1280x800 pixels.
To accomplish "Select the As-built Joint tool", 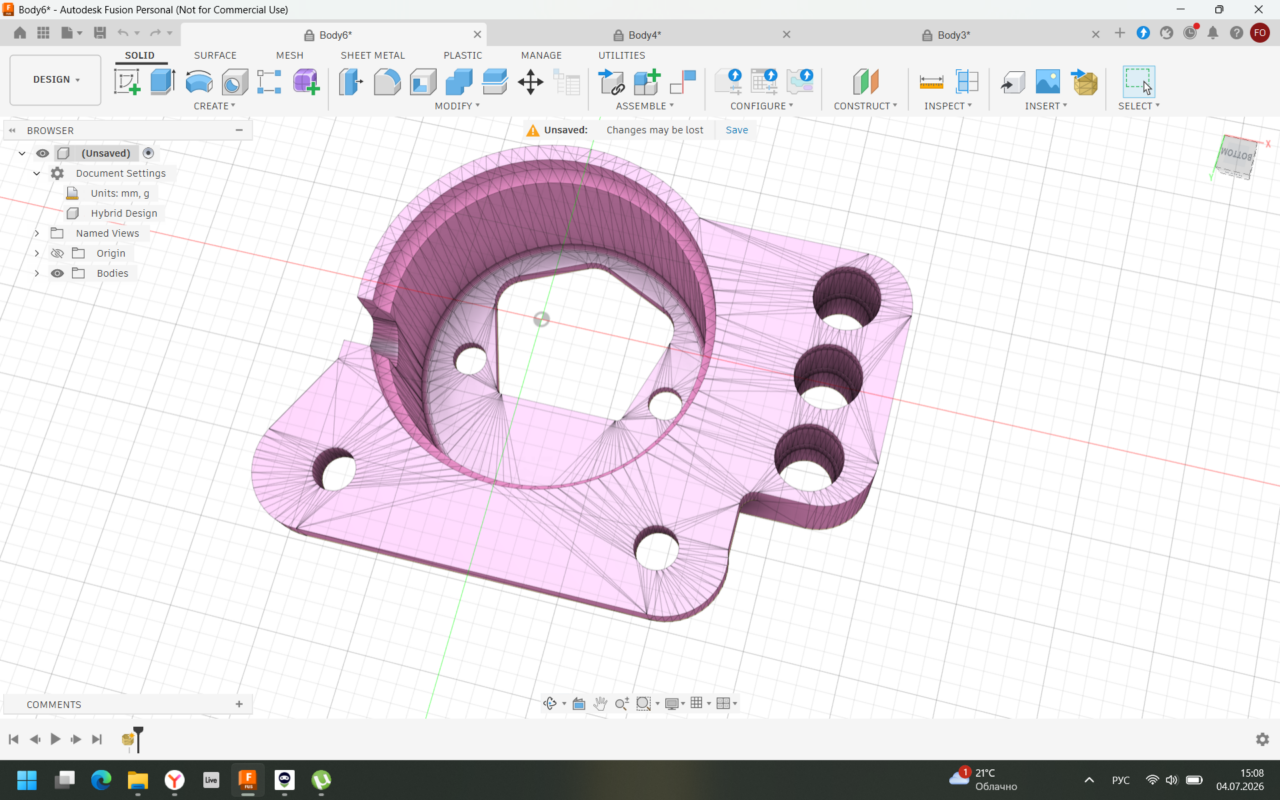I will pos(683,82).
